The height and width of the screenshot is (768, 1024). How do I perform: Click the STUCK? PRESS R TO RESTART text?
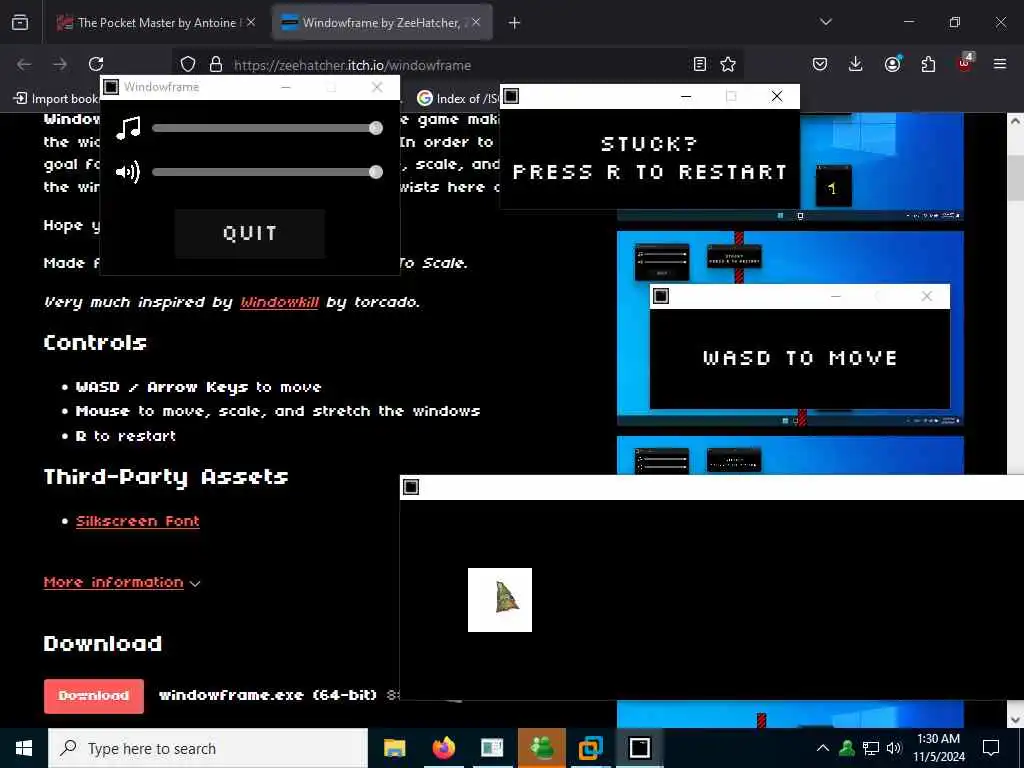[650, 158]
